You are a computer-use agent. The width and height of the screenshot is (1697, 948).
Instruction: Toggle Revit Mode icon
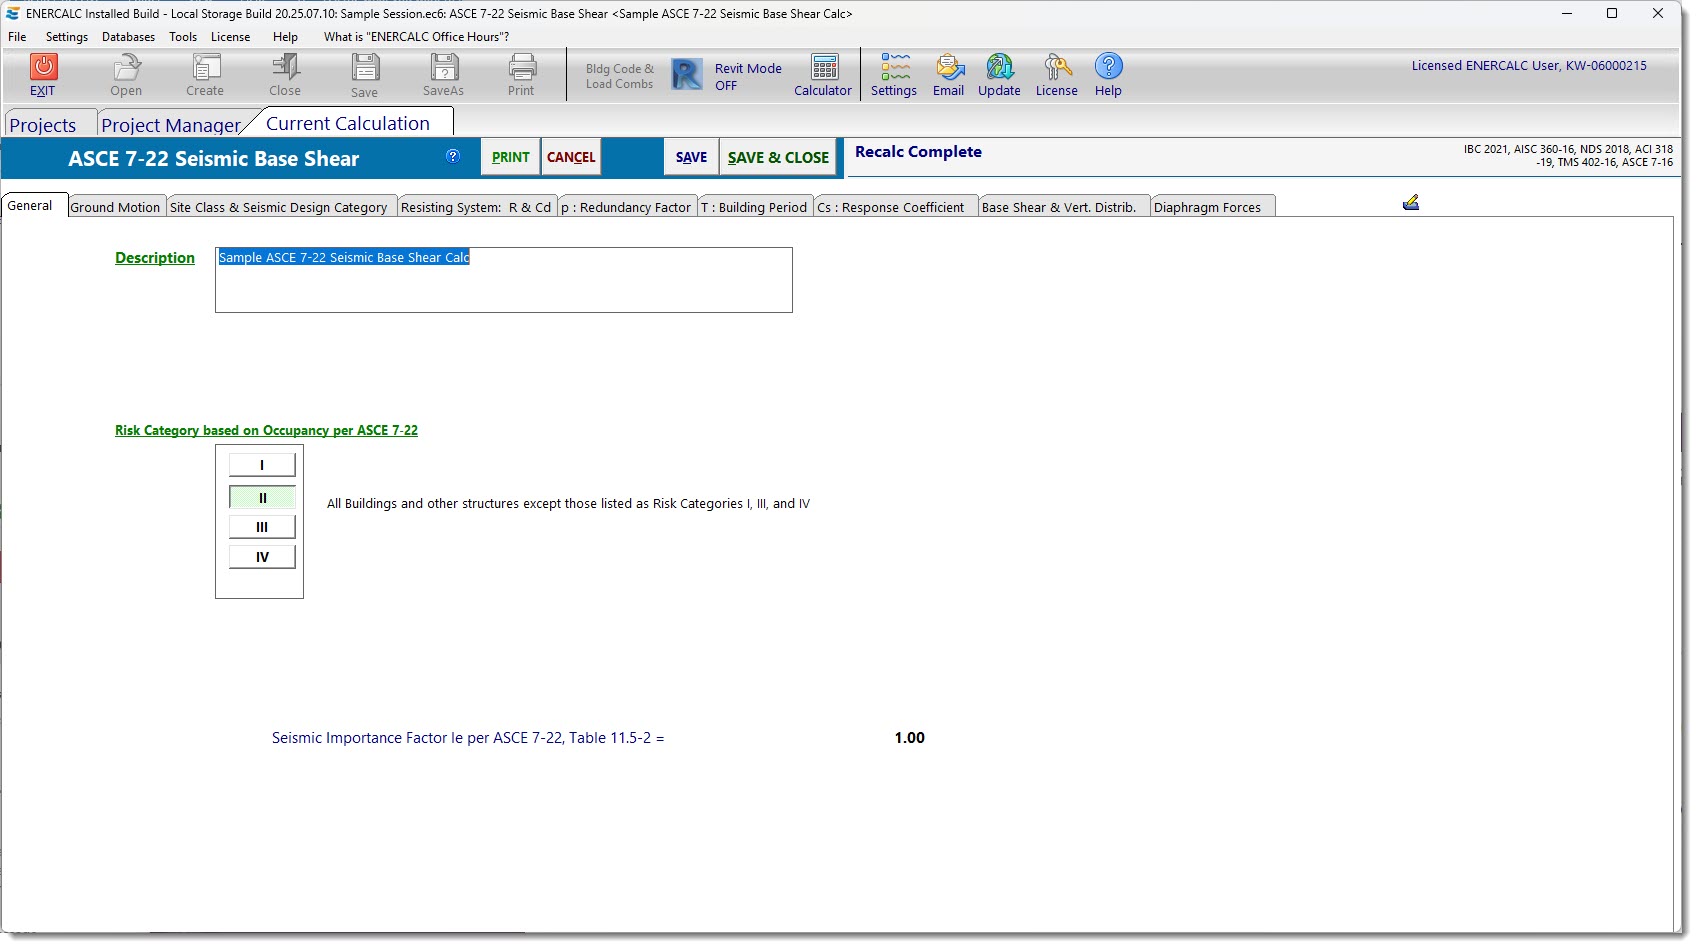pyautogui.click(x=687, y=75)
